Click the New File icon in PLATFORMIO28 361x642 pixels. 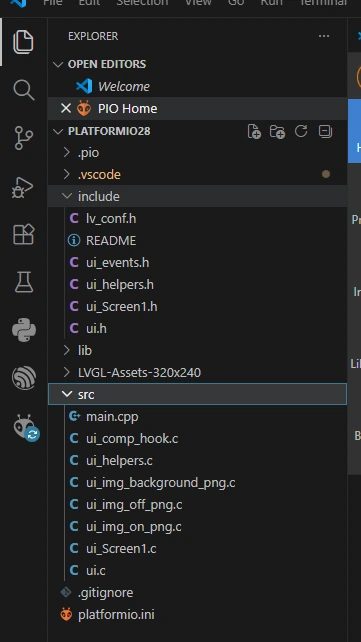point(254,131)
